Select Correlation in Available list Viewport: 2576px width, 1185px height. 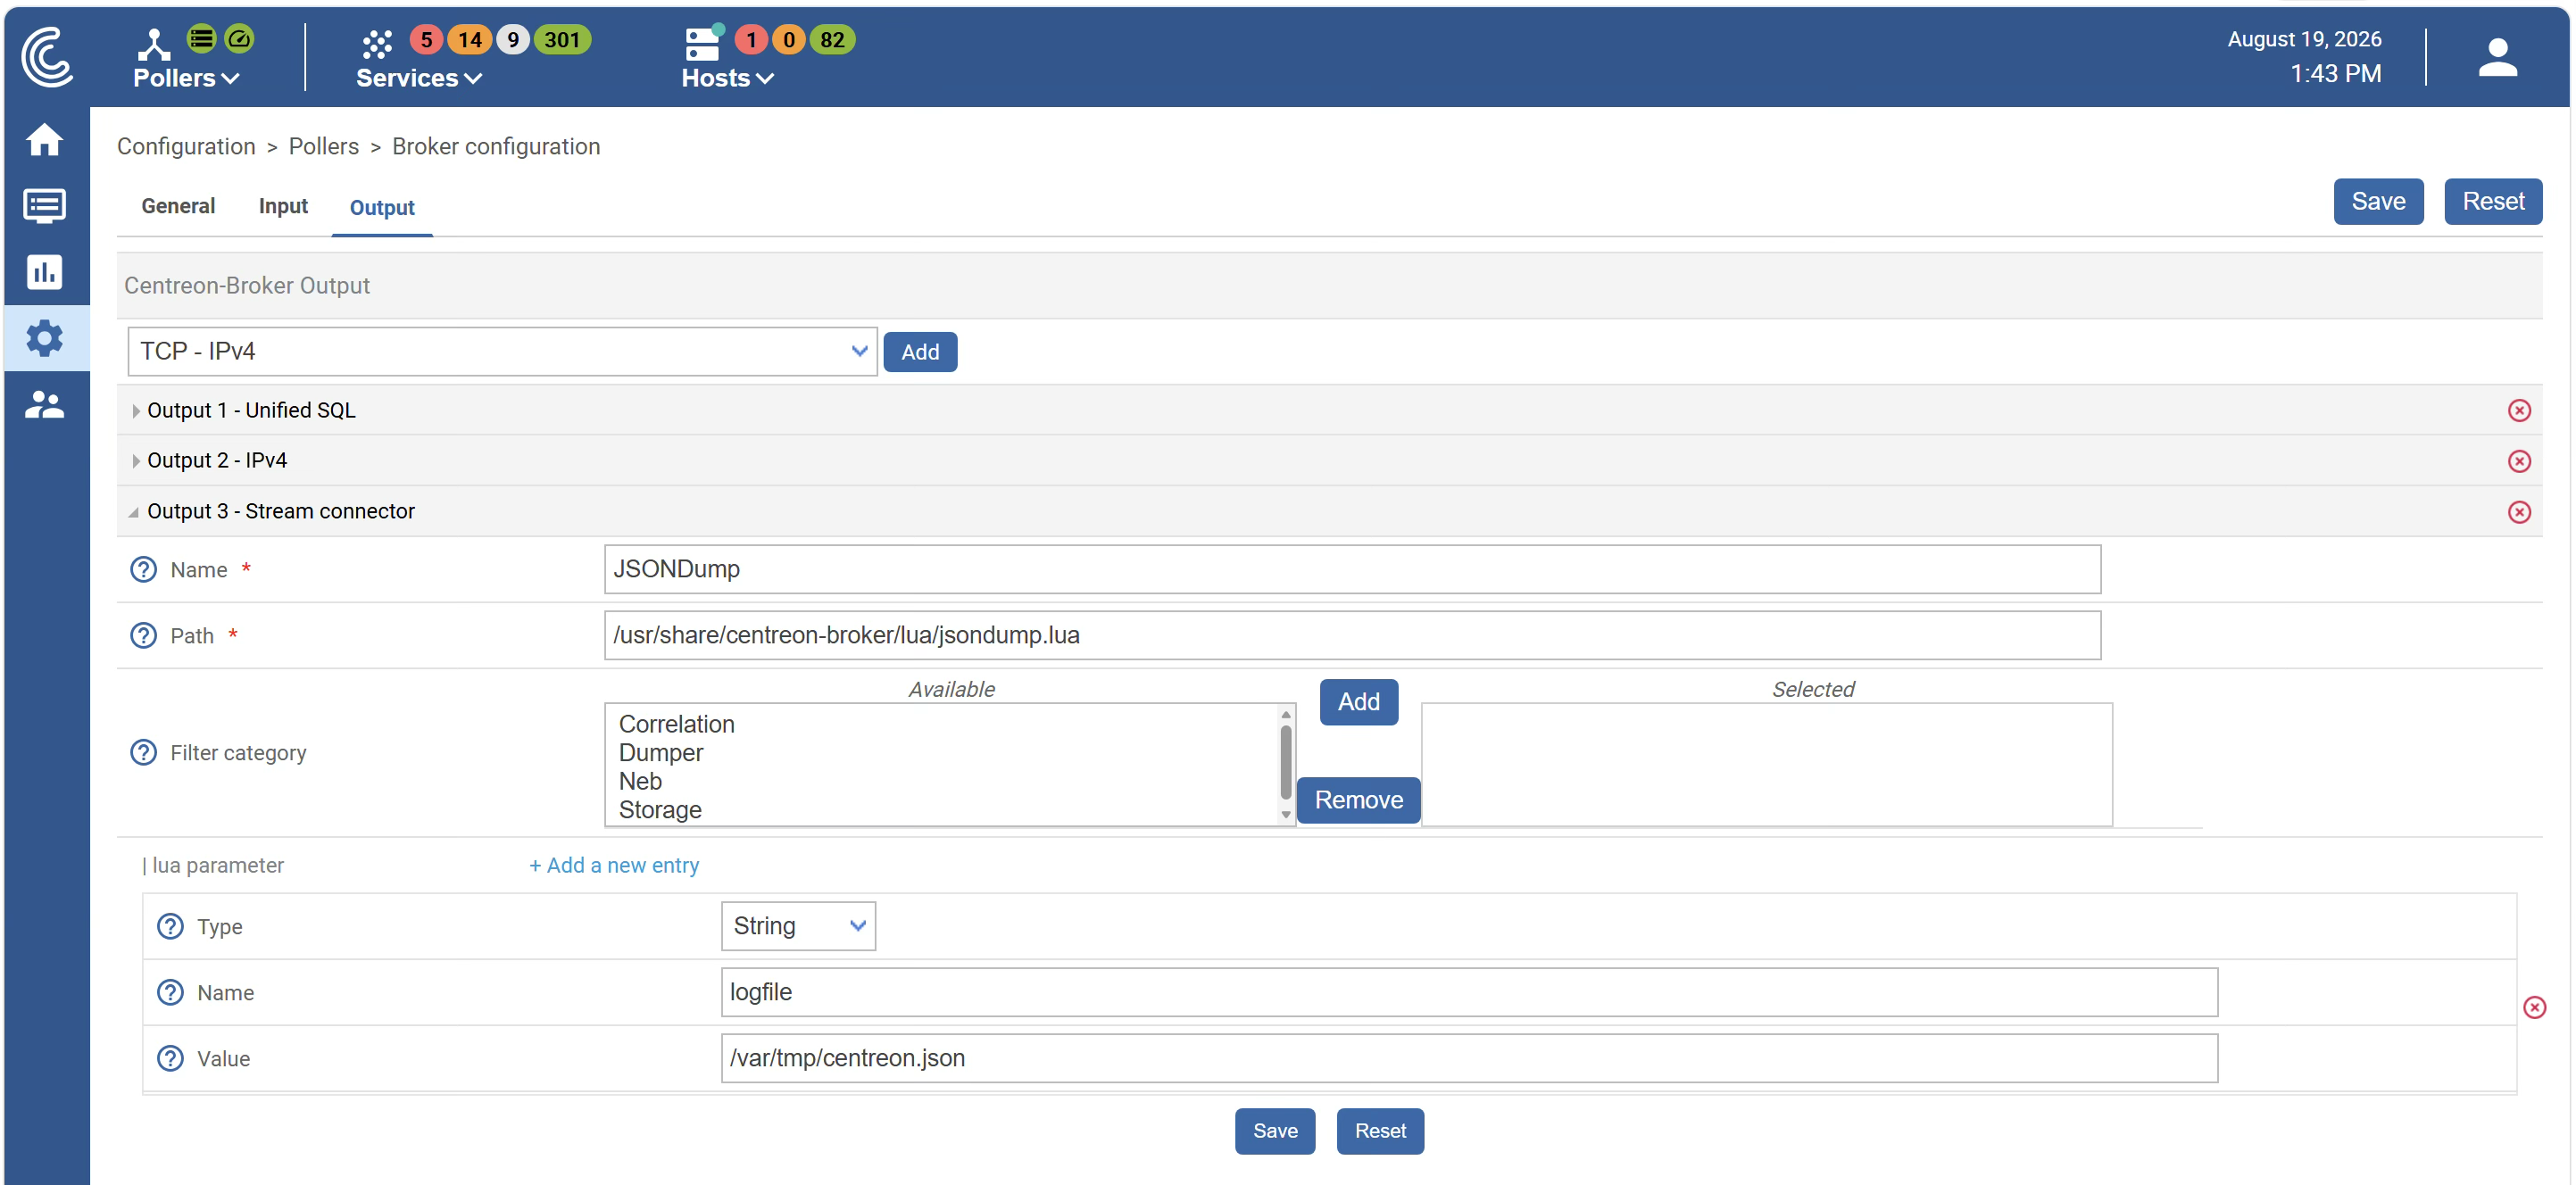click(x=677, y=725)
